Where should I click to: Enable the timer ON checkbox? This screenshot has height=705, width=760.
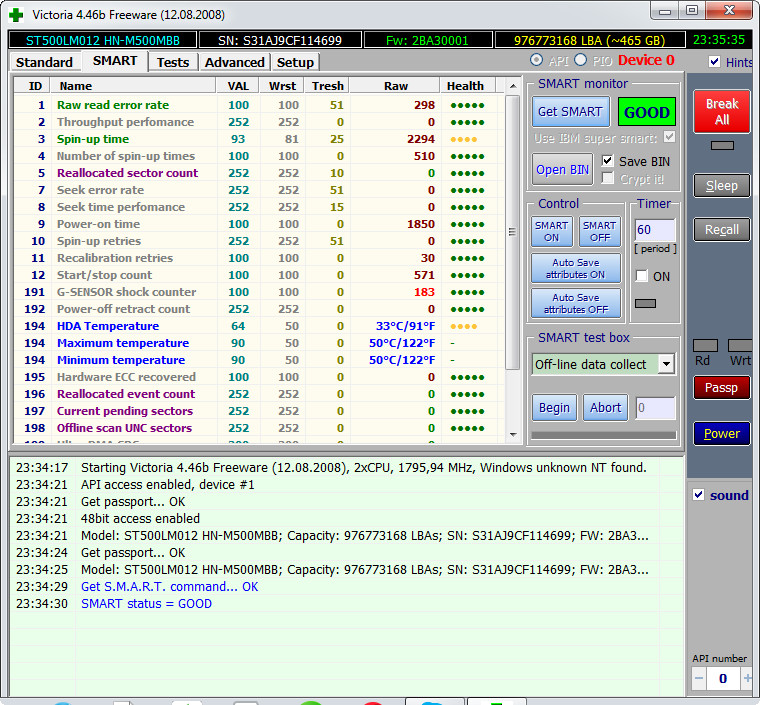point(642,276)
